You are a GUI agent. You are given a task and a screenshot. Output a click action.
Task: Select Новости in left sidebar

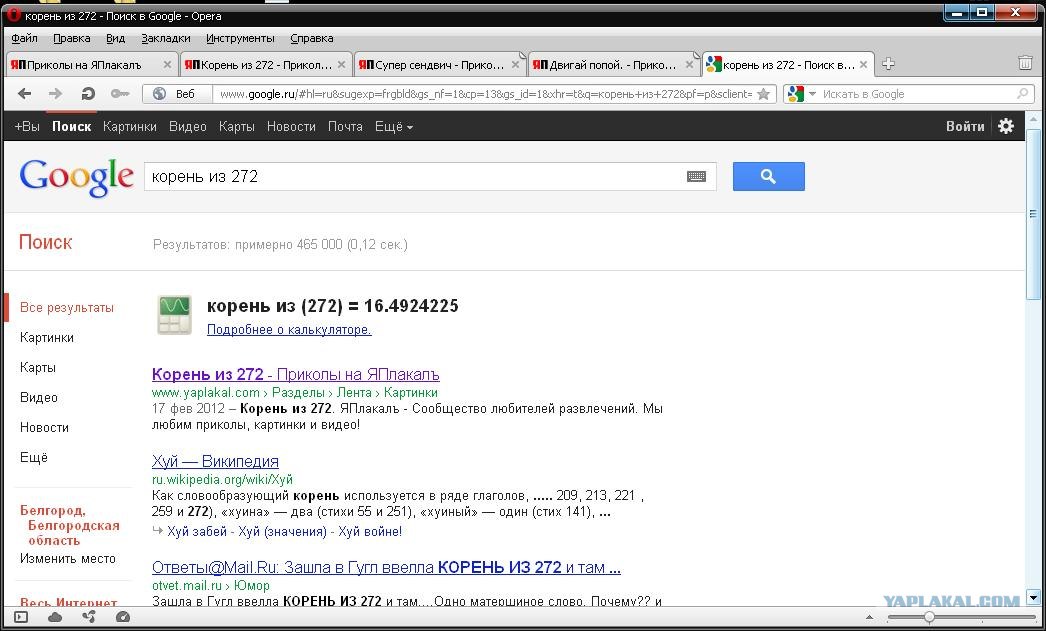[x=45, y=428]
